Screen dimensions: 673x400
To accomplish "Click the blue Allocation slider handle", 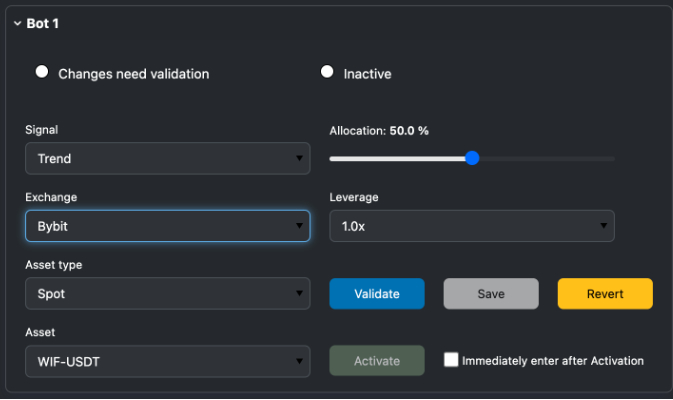I will (472, 158).
